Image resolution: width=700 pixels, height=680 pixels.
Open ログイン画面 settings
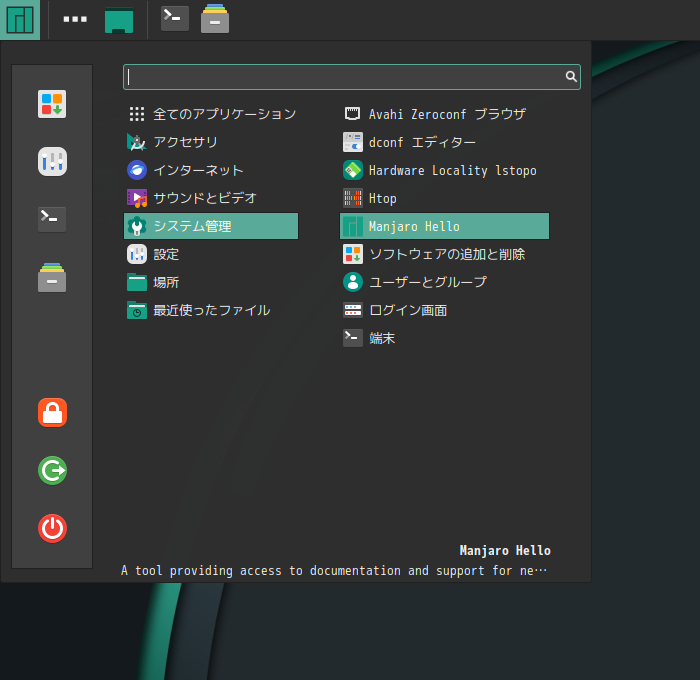[x=445, y=310]
